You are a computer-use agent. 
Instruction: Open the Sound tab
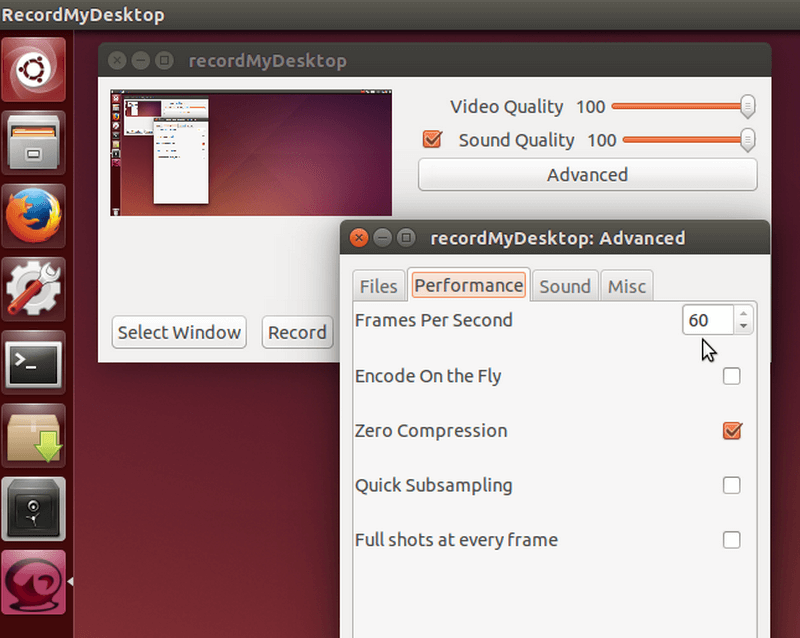[x=565, y=286]
